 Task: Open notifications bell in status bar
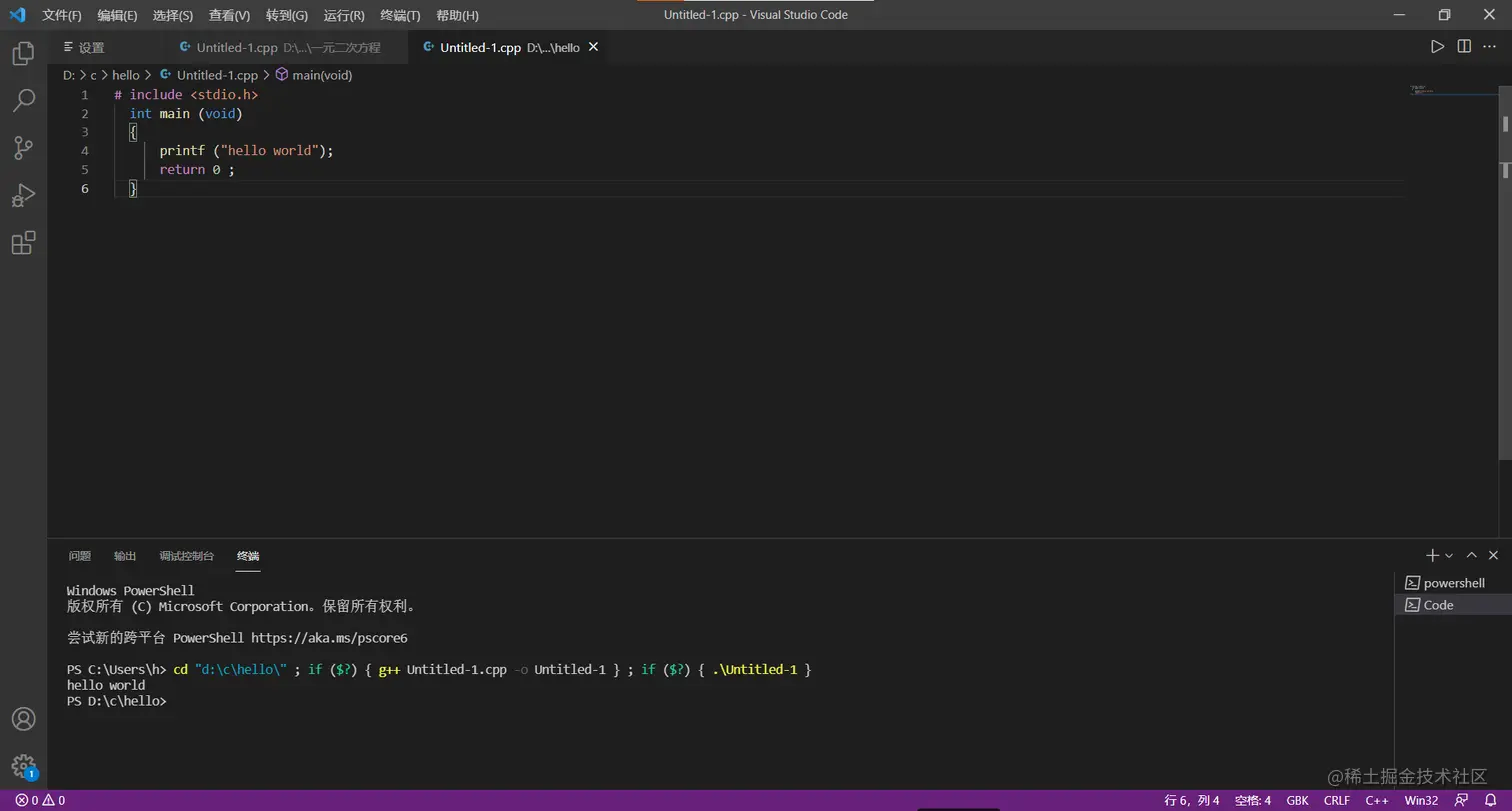point(1490,800)
